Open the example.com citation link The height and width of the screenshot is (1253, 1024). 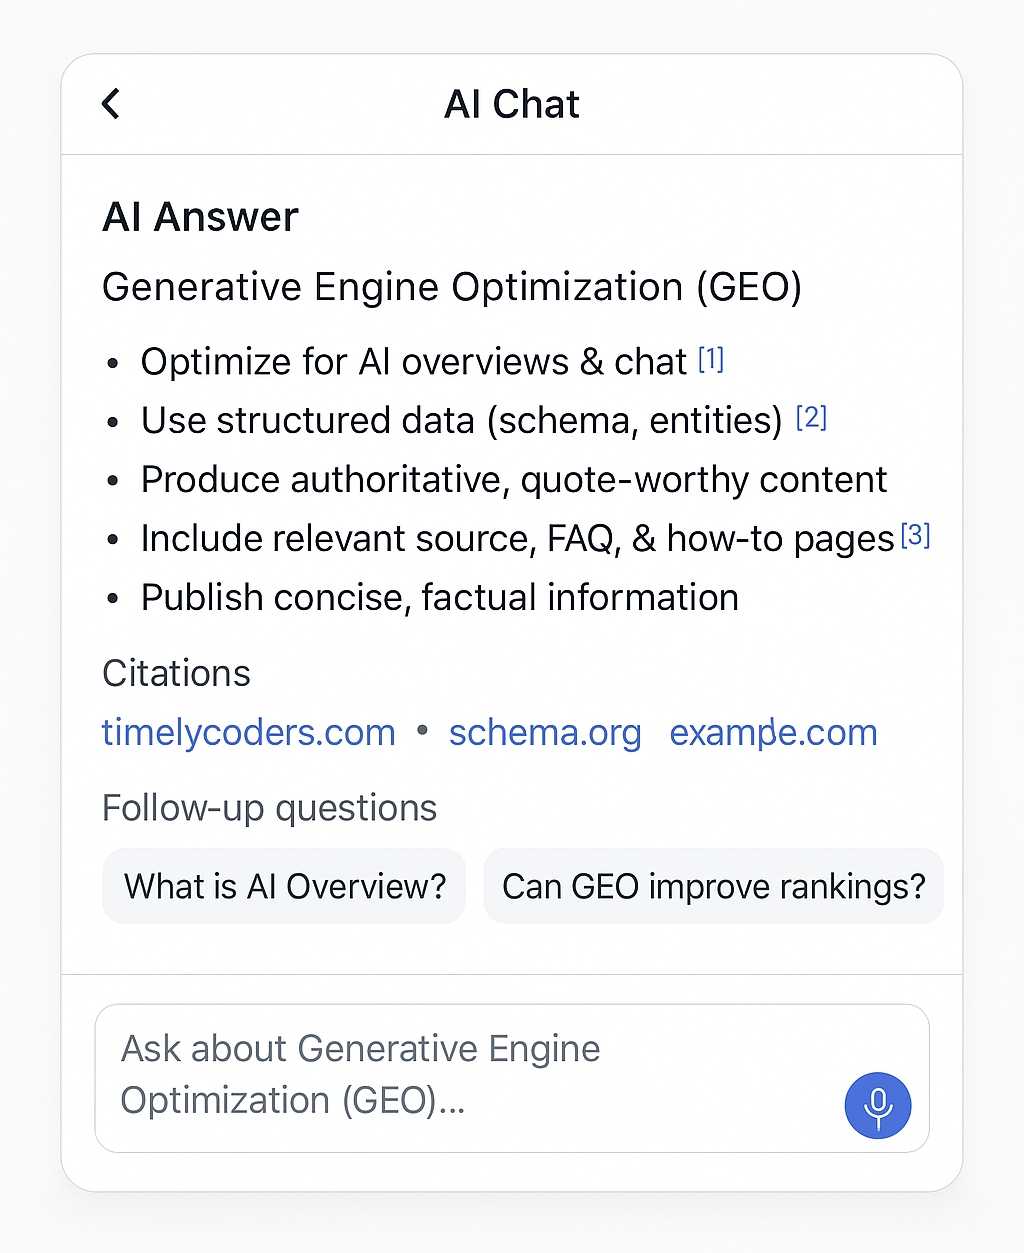tap(772, 732)
